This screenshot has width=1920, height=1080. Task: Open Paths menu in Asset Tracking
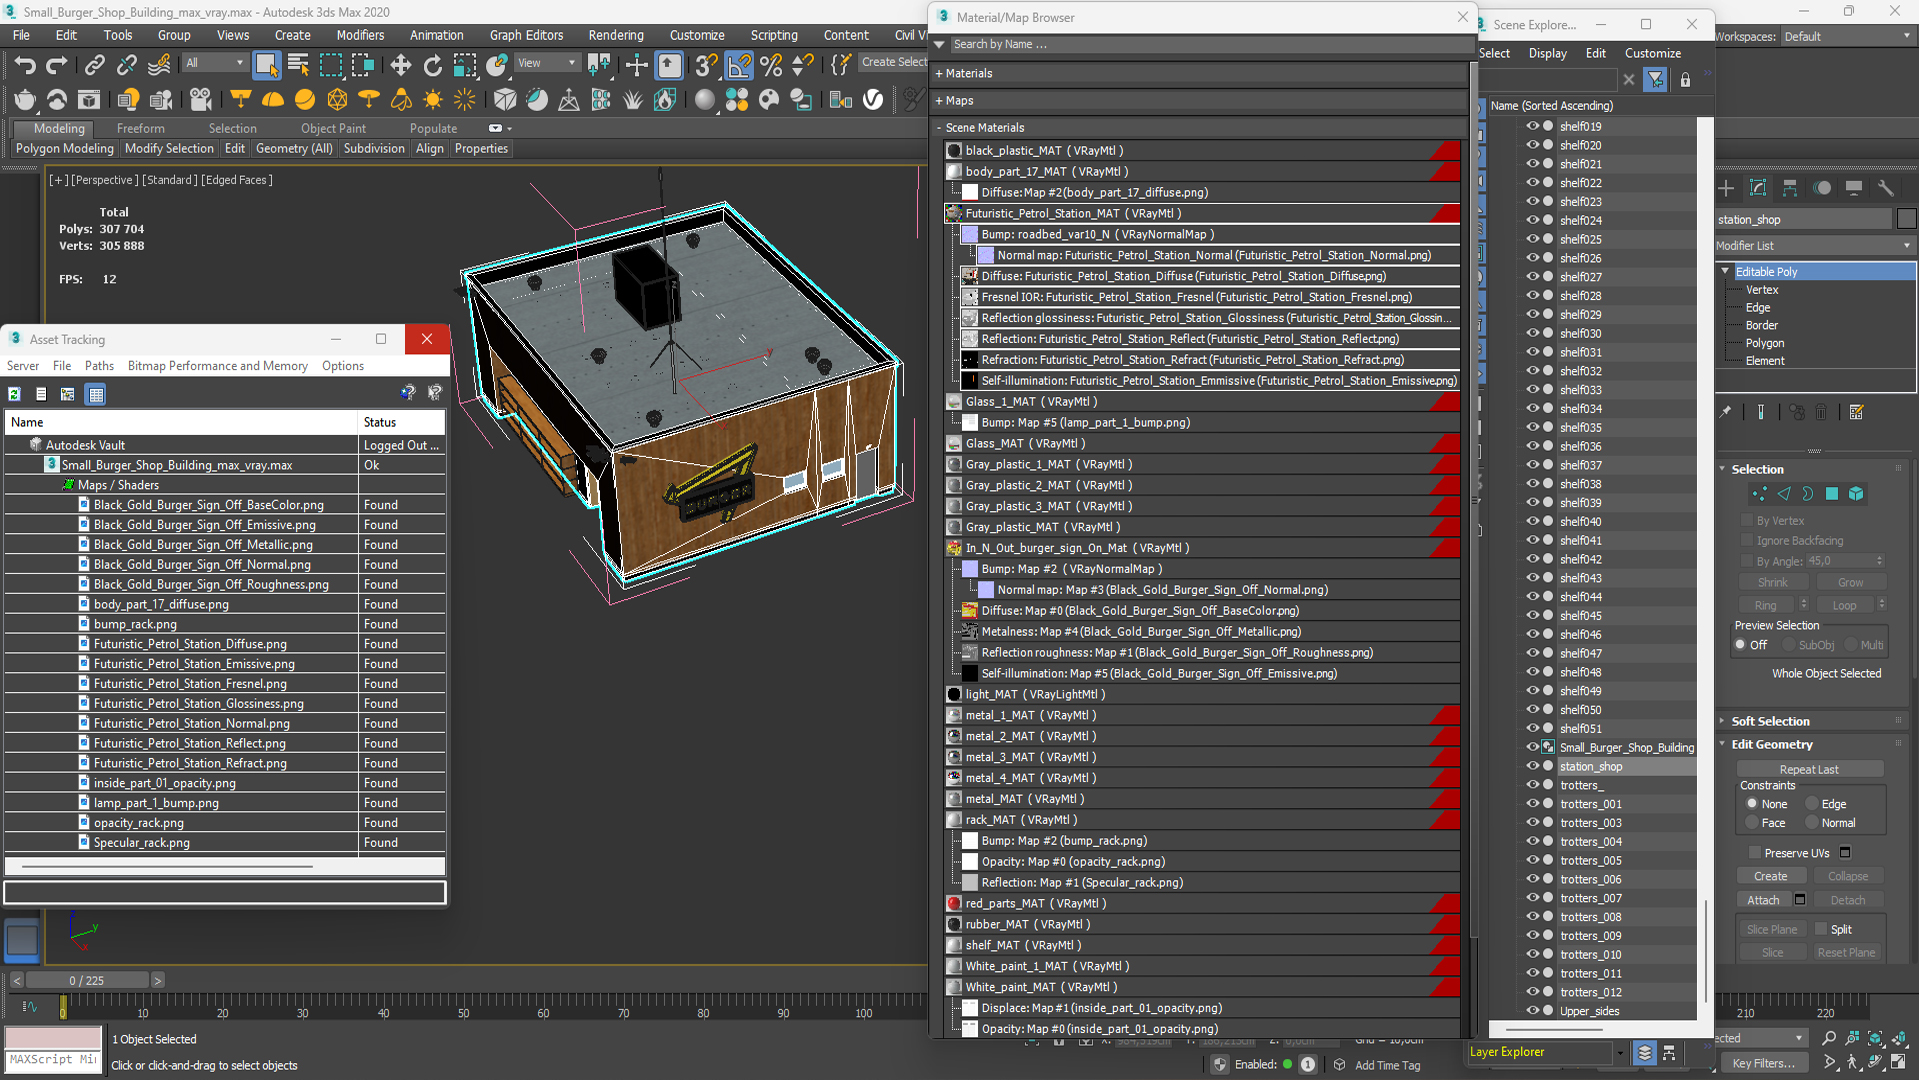point(99,366)
